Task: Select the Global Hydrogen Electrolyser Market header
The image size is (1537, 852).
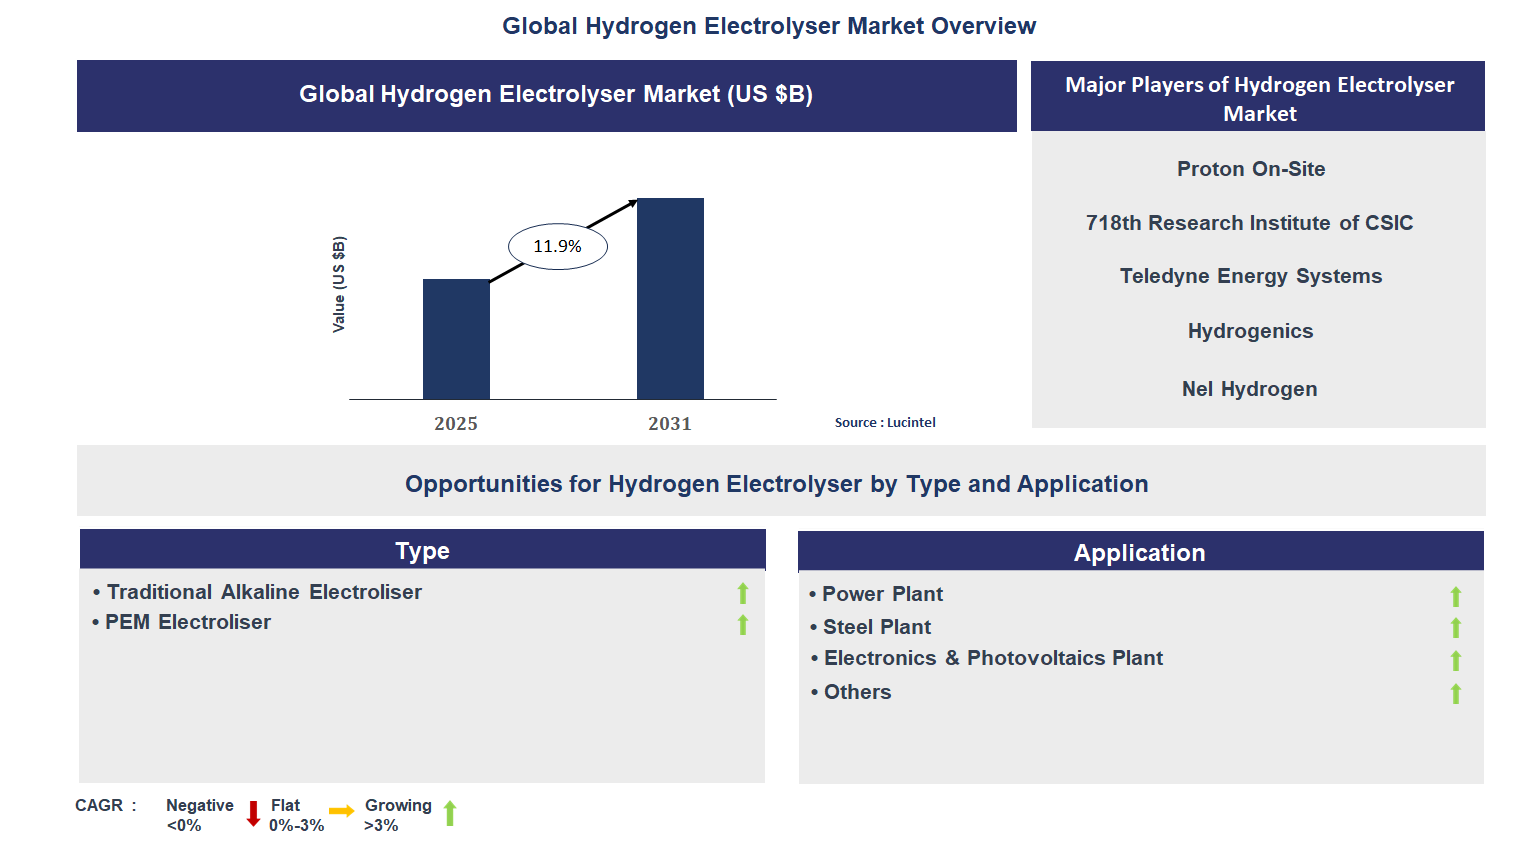Action: pyautogui.click(x=546, y=95)
